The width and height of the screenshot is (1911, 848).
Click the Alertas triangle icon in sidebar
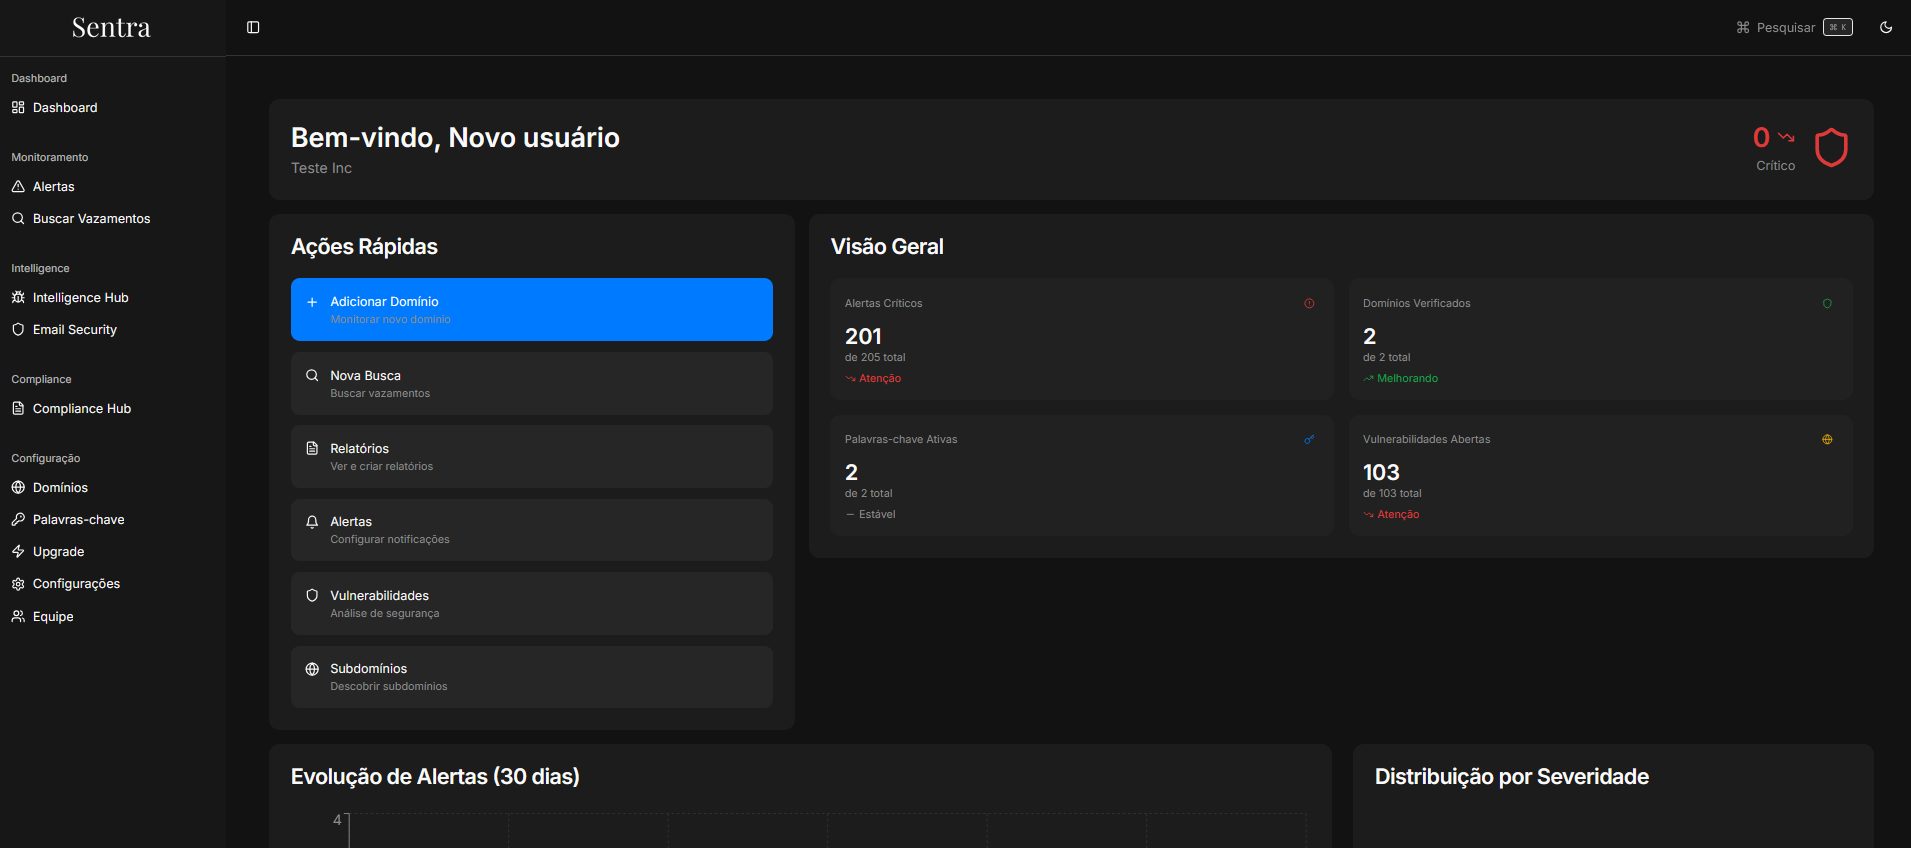(18, 187)
